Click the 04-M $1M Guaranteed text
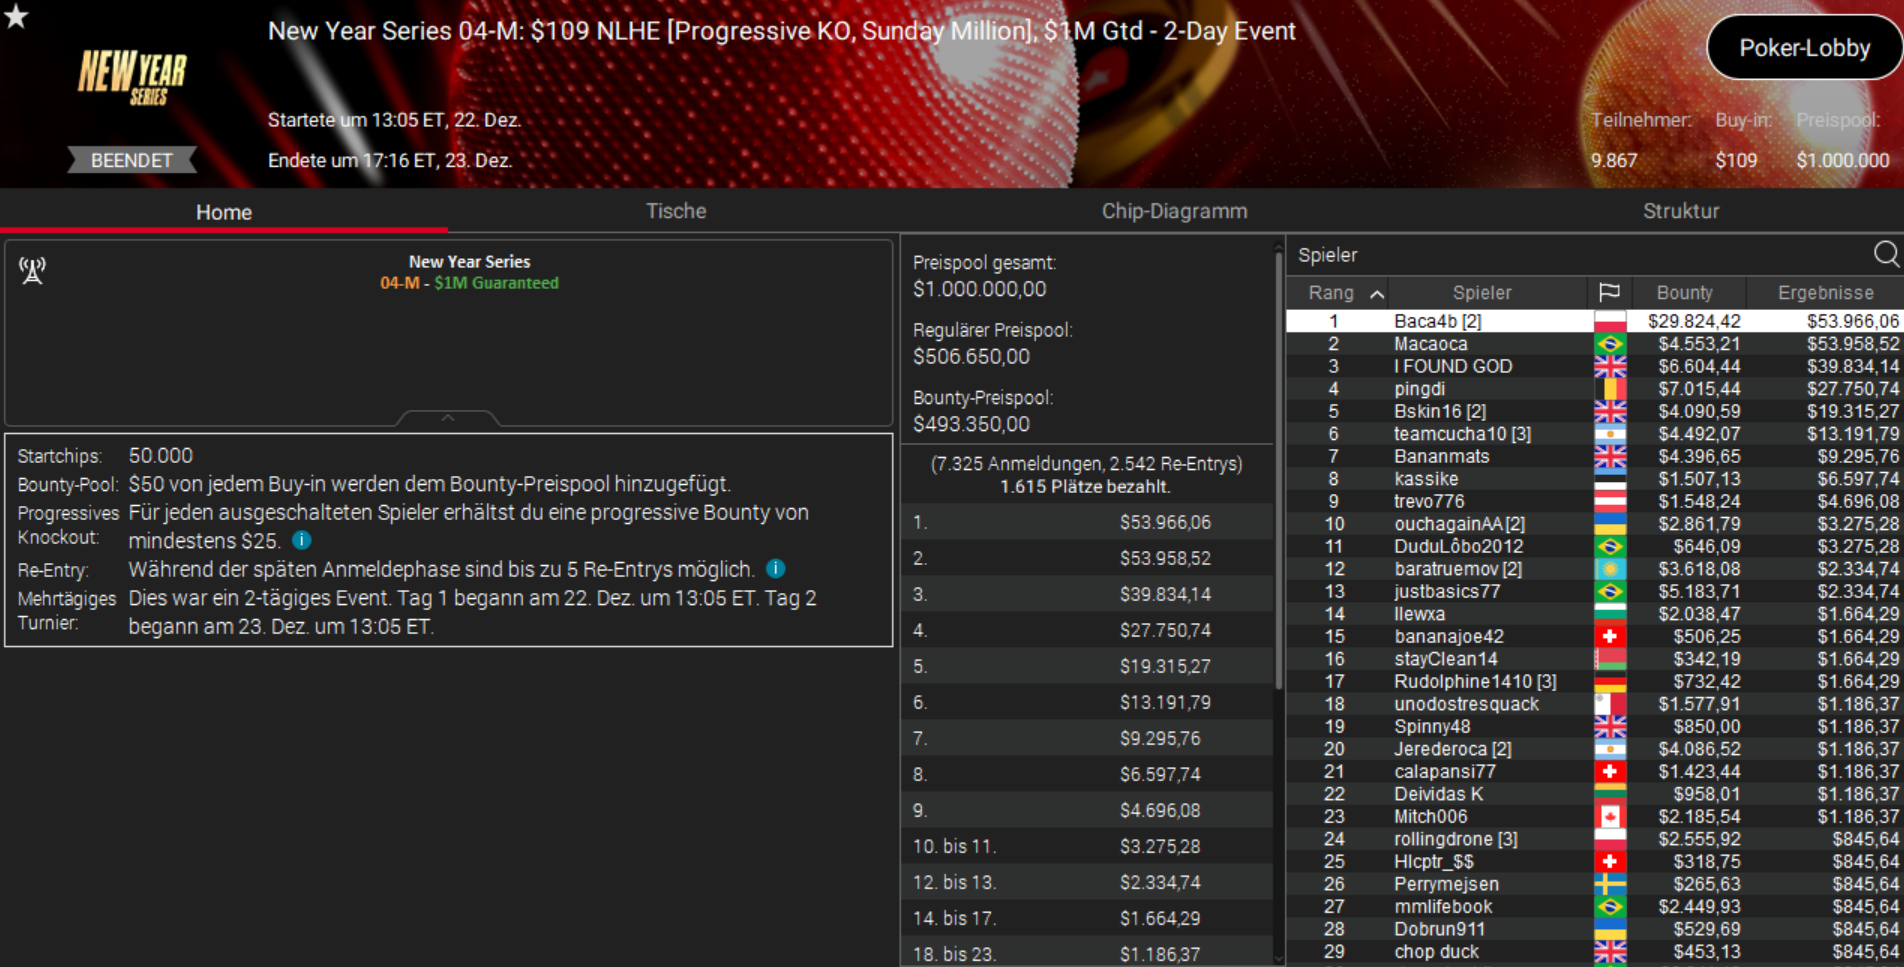Image resolution: width=1904 pixels, height=967 pixels. point(469,283)
